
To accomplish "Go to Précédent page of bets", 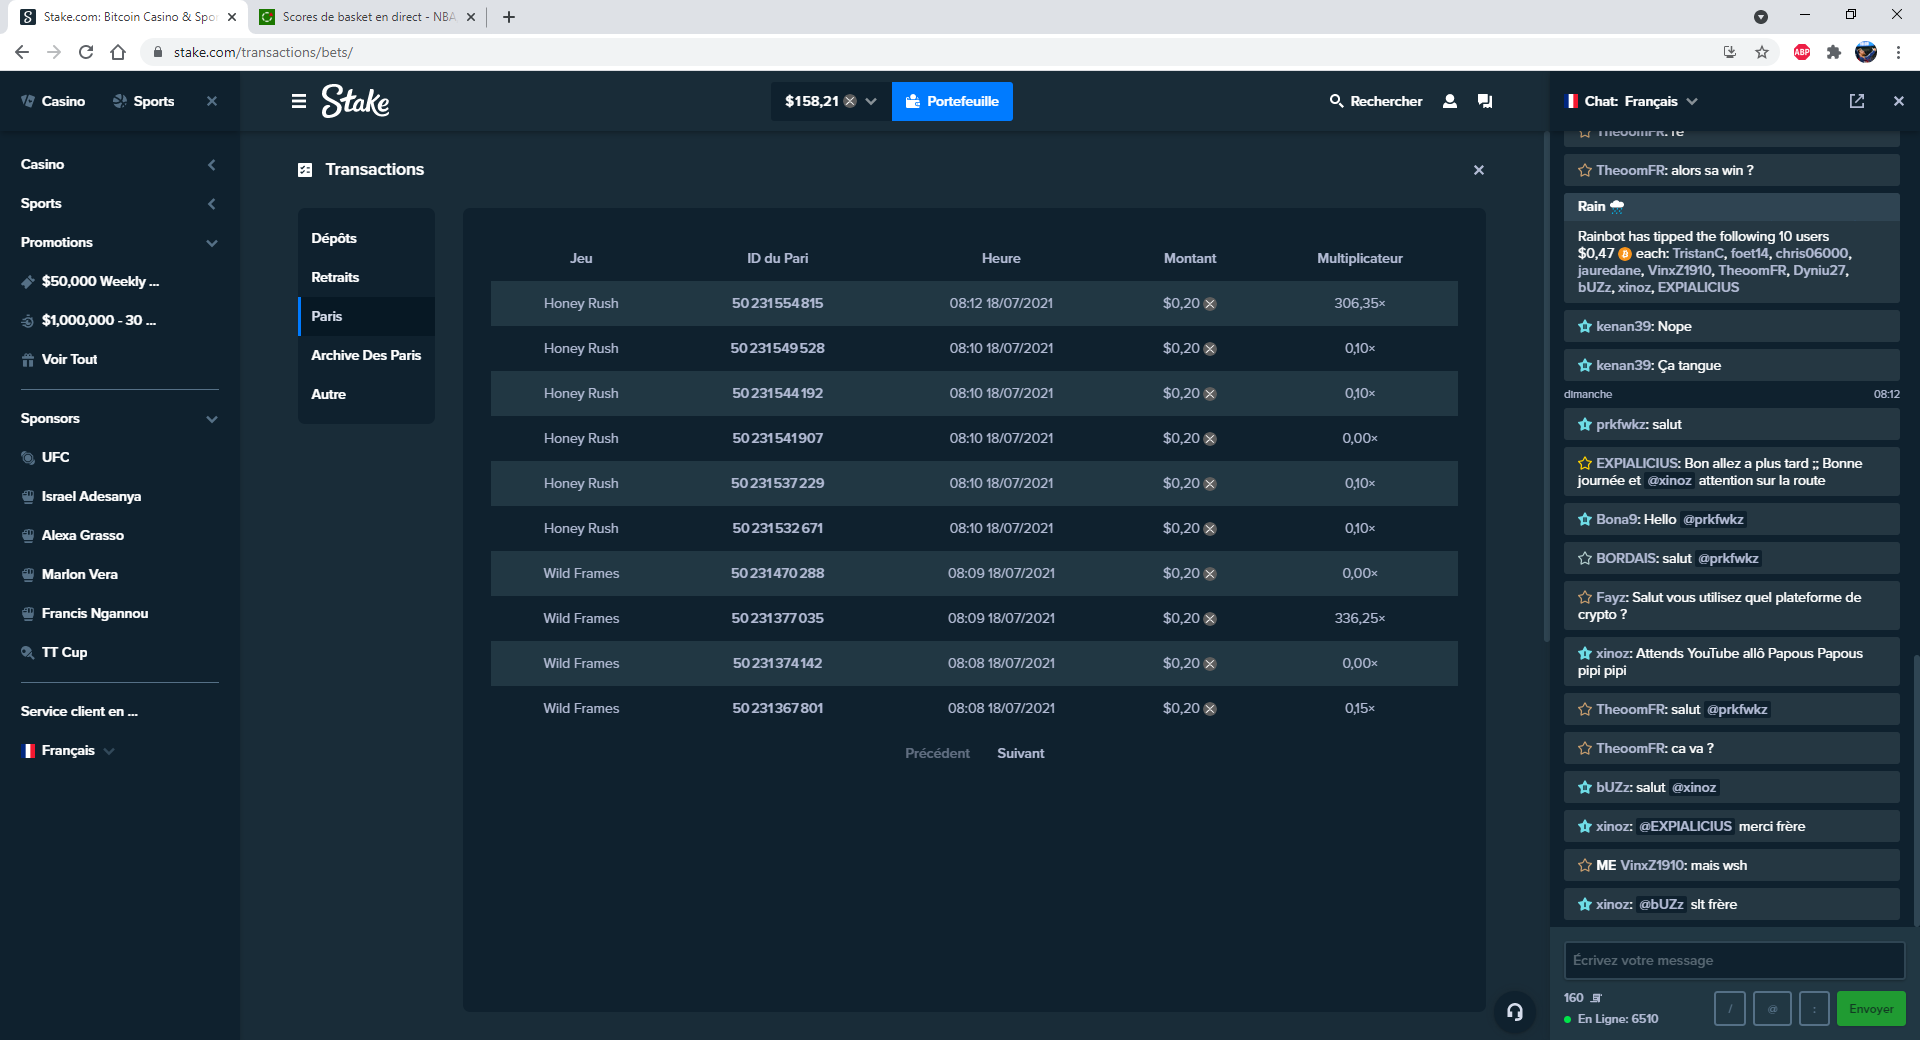I will 937,753.
